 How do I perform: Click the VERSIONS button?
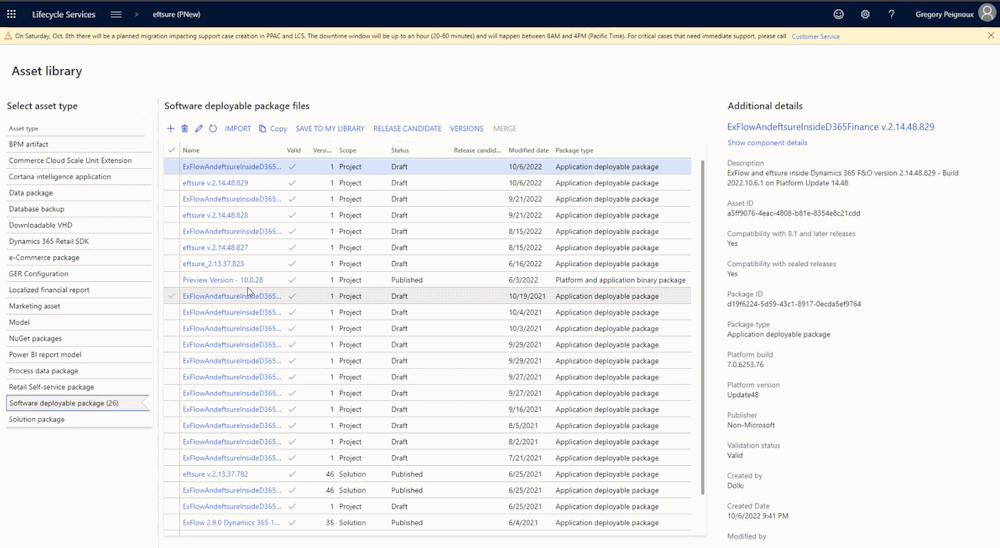[x=466, y=128]
